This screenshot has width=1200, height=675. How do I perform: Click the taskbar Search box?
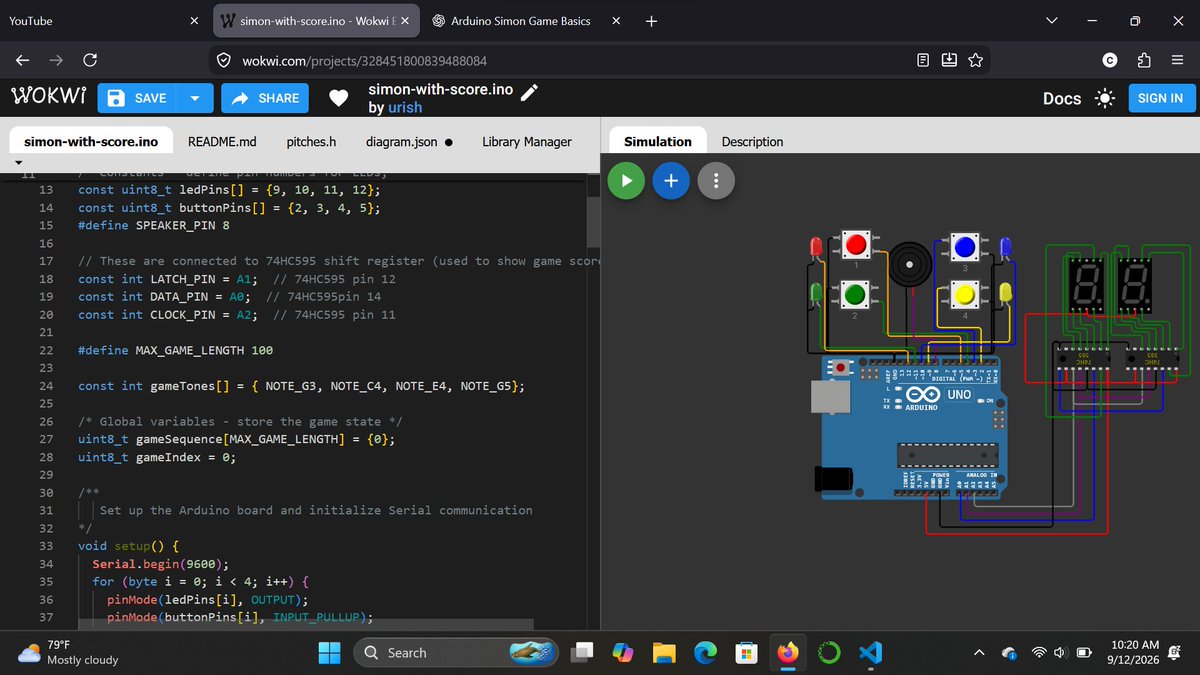point(456,653)
